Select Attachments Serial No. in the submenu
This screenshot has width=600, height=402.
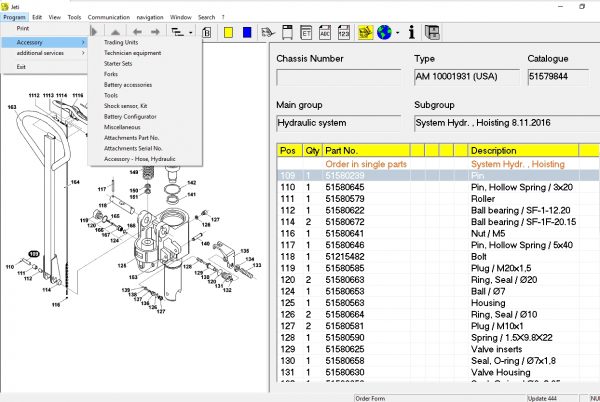coord(133,148)
